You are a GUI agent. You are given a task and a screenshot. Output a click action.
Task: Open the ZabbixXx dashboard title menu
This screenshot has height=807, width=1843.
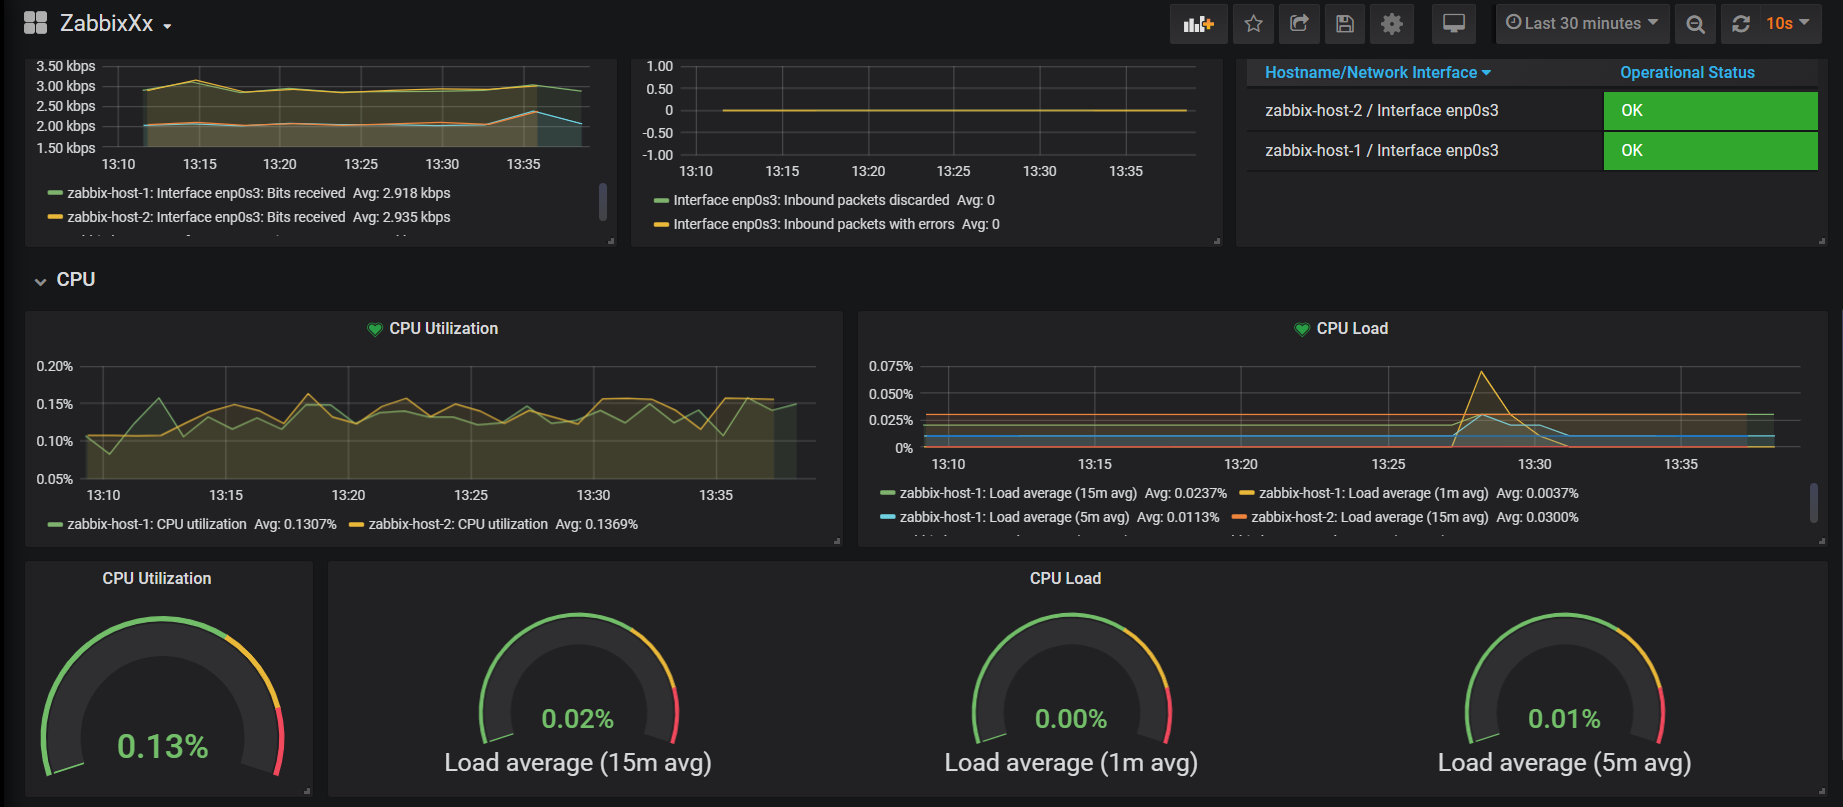tap(115, 23)
